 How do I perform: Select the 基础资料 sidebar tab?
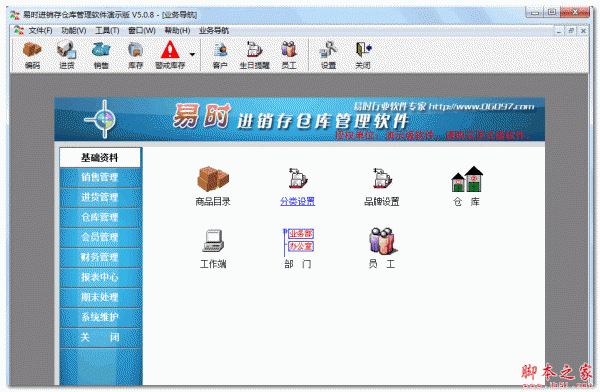[100, 157]
